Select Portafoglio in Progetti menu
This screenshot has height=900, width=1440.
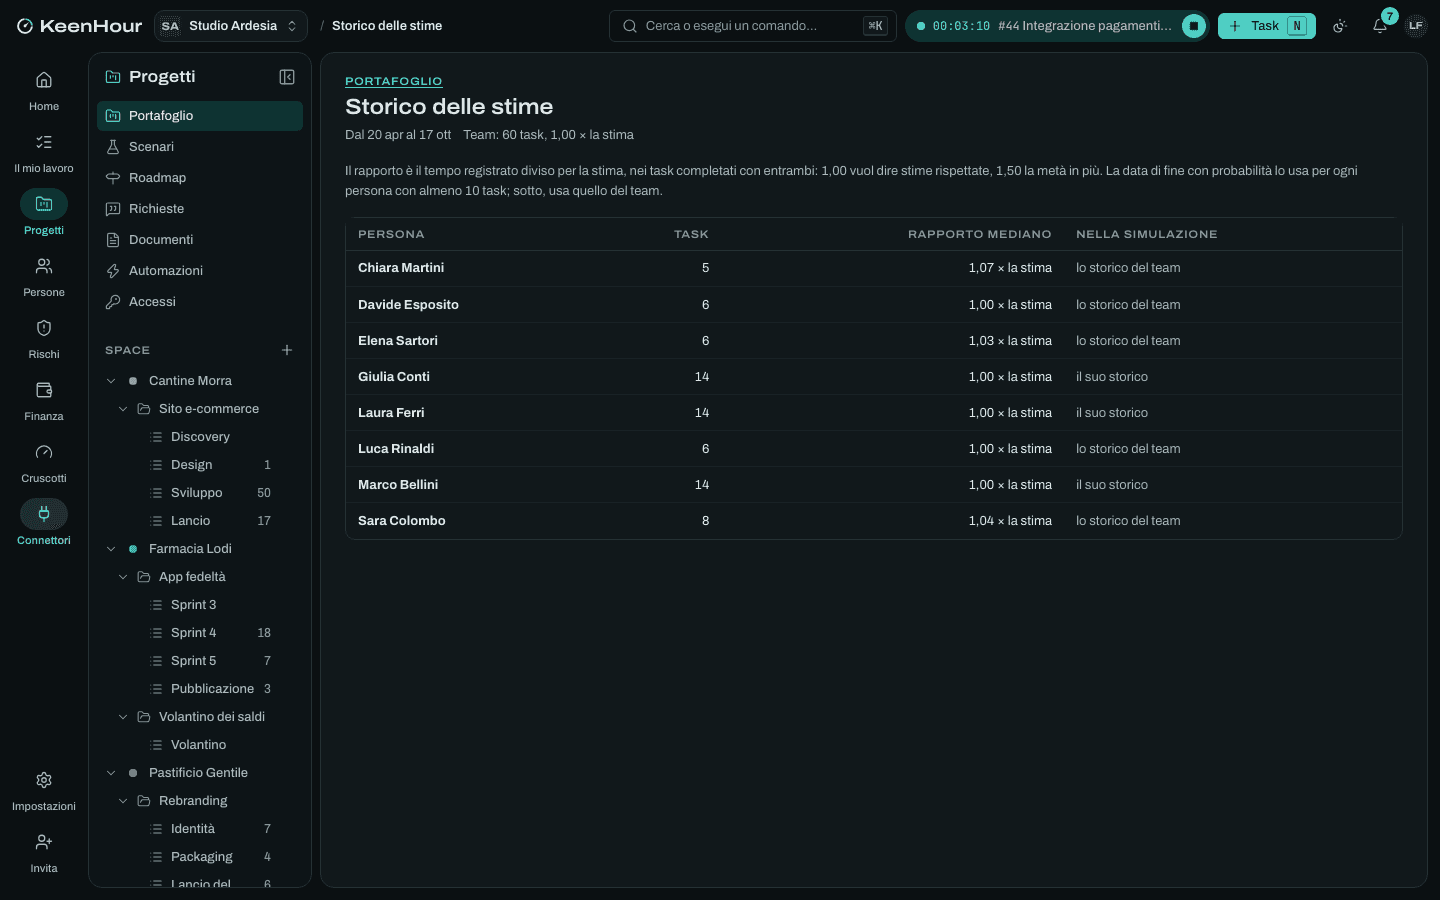(x=200, y=116)
